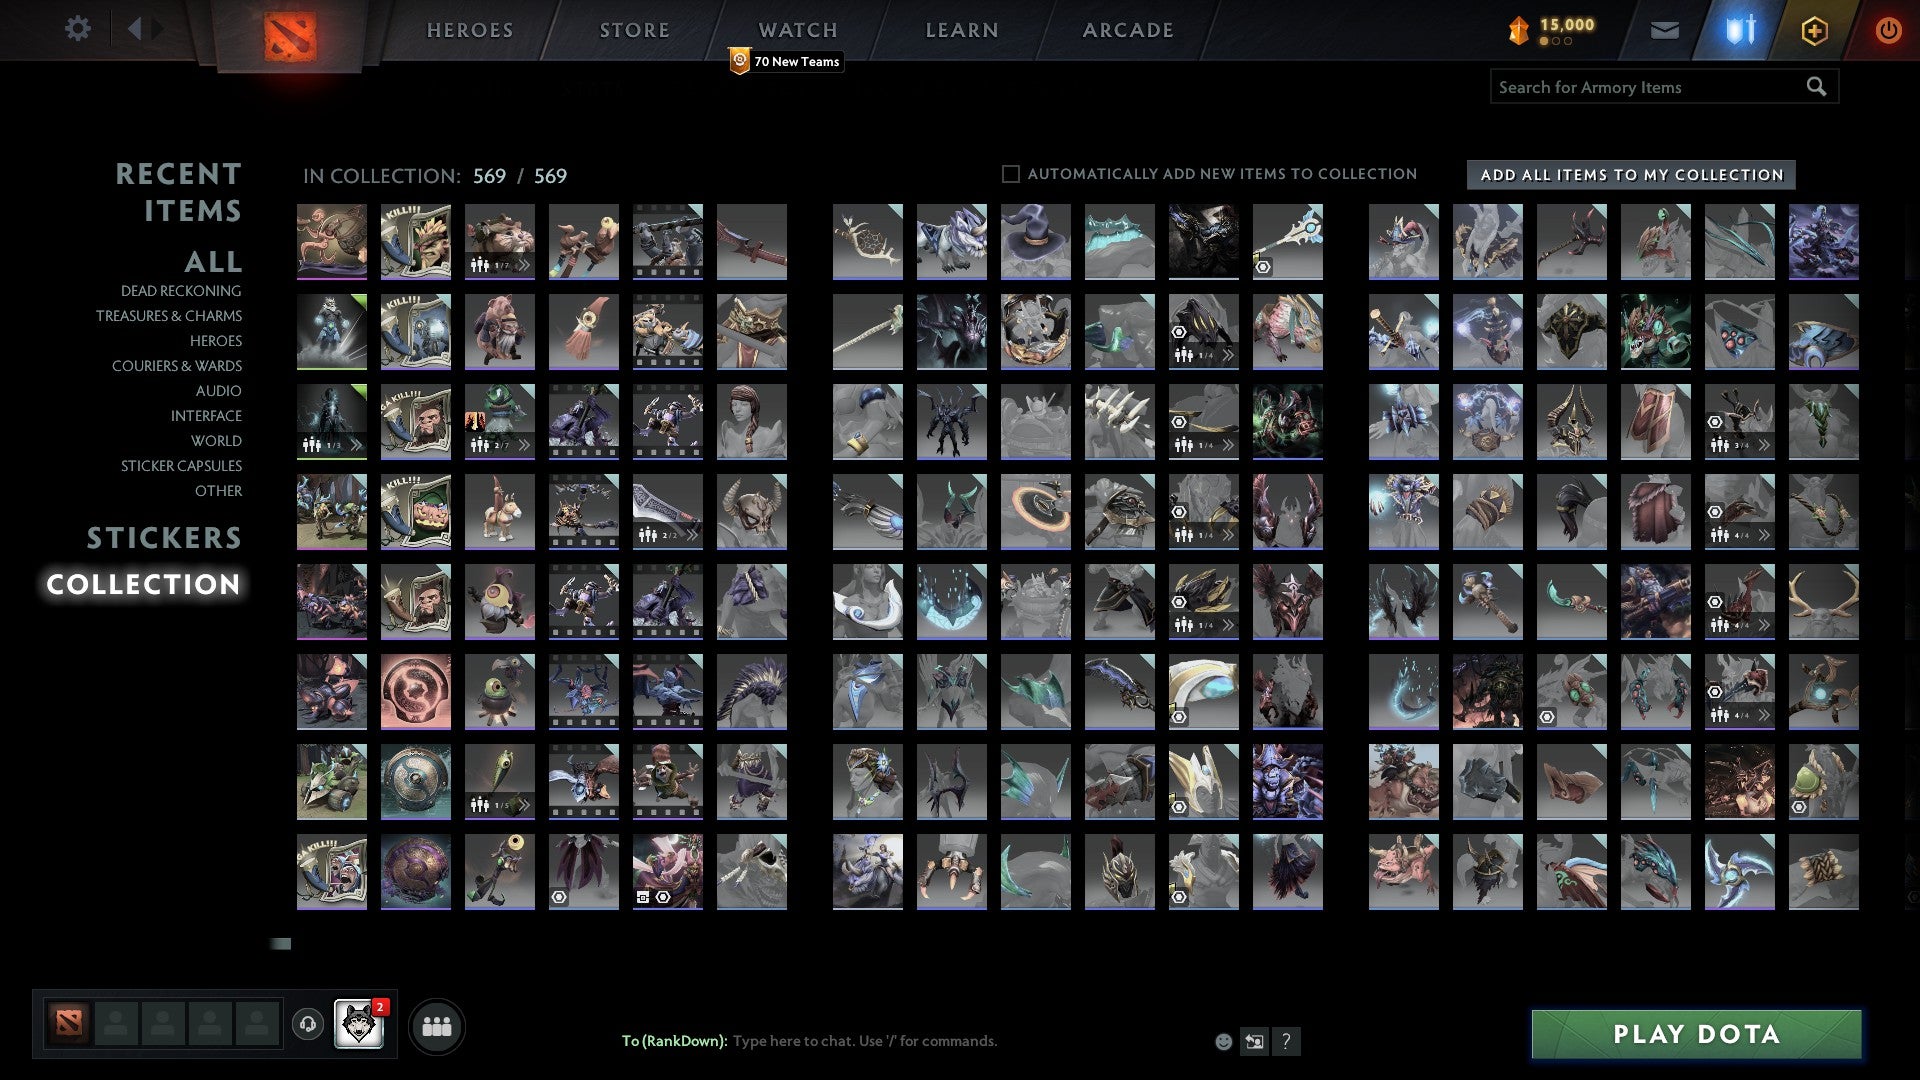Screen dimensions: 1920x1080
Task: Click the Dota 2 logo home button
Action: 290,36
